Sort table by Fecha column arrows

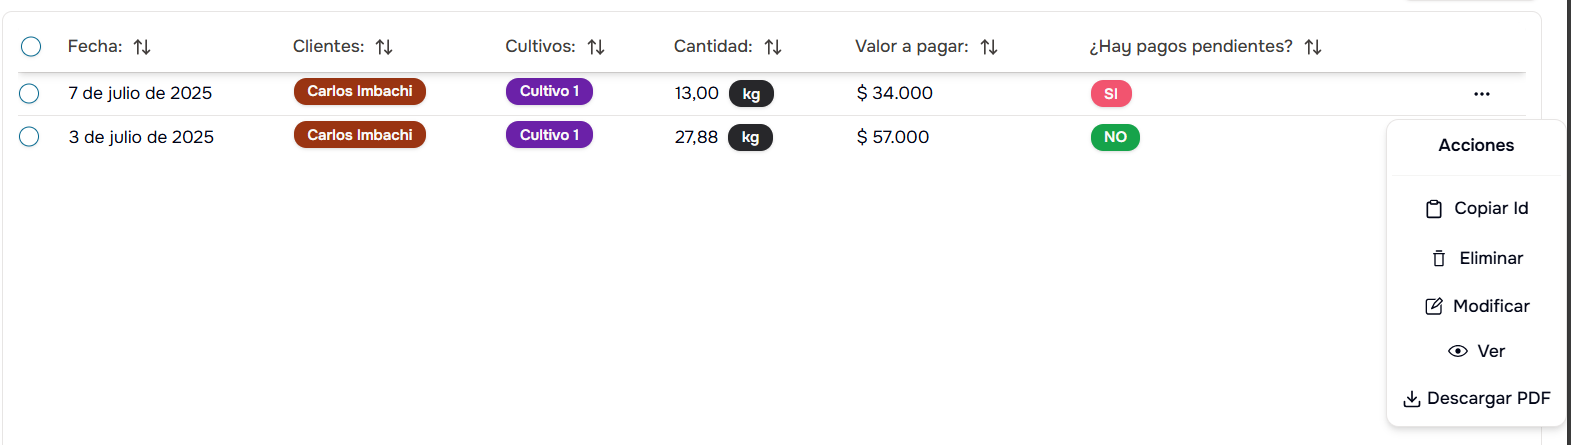pos(142,47)
